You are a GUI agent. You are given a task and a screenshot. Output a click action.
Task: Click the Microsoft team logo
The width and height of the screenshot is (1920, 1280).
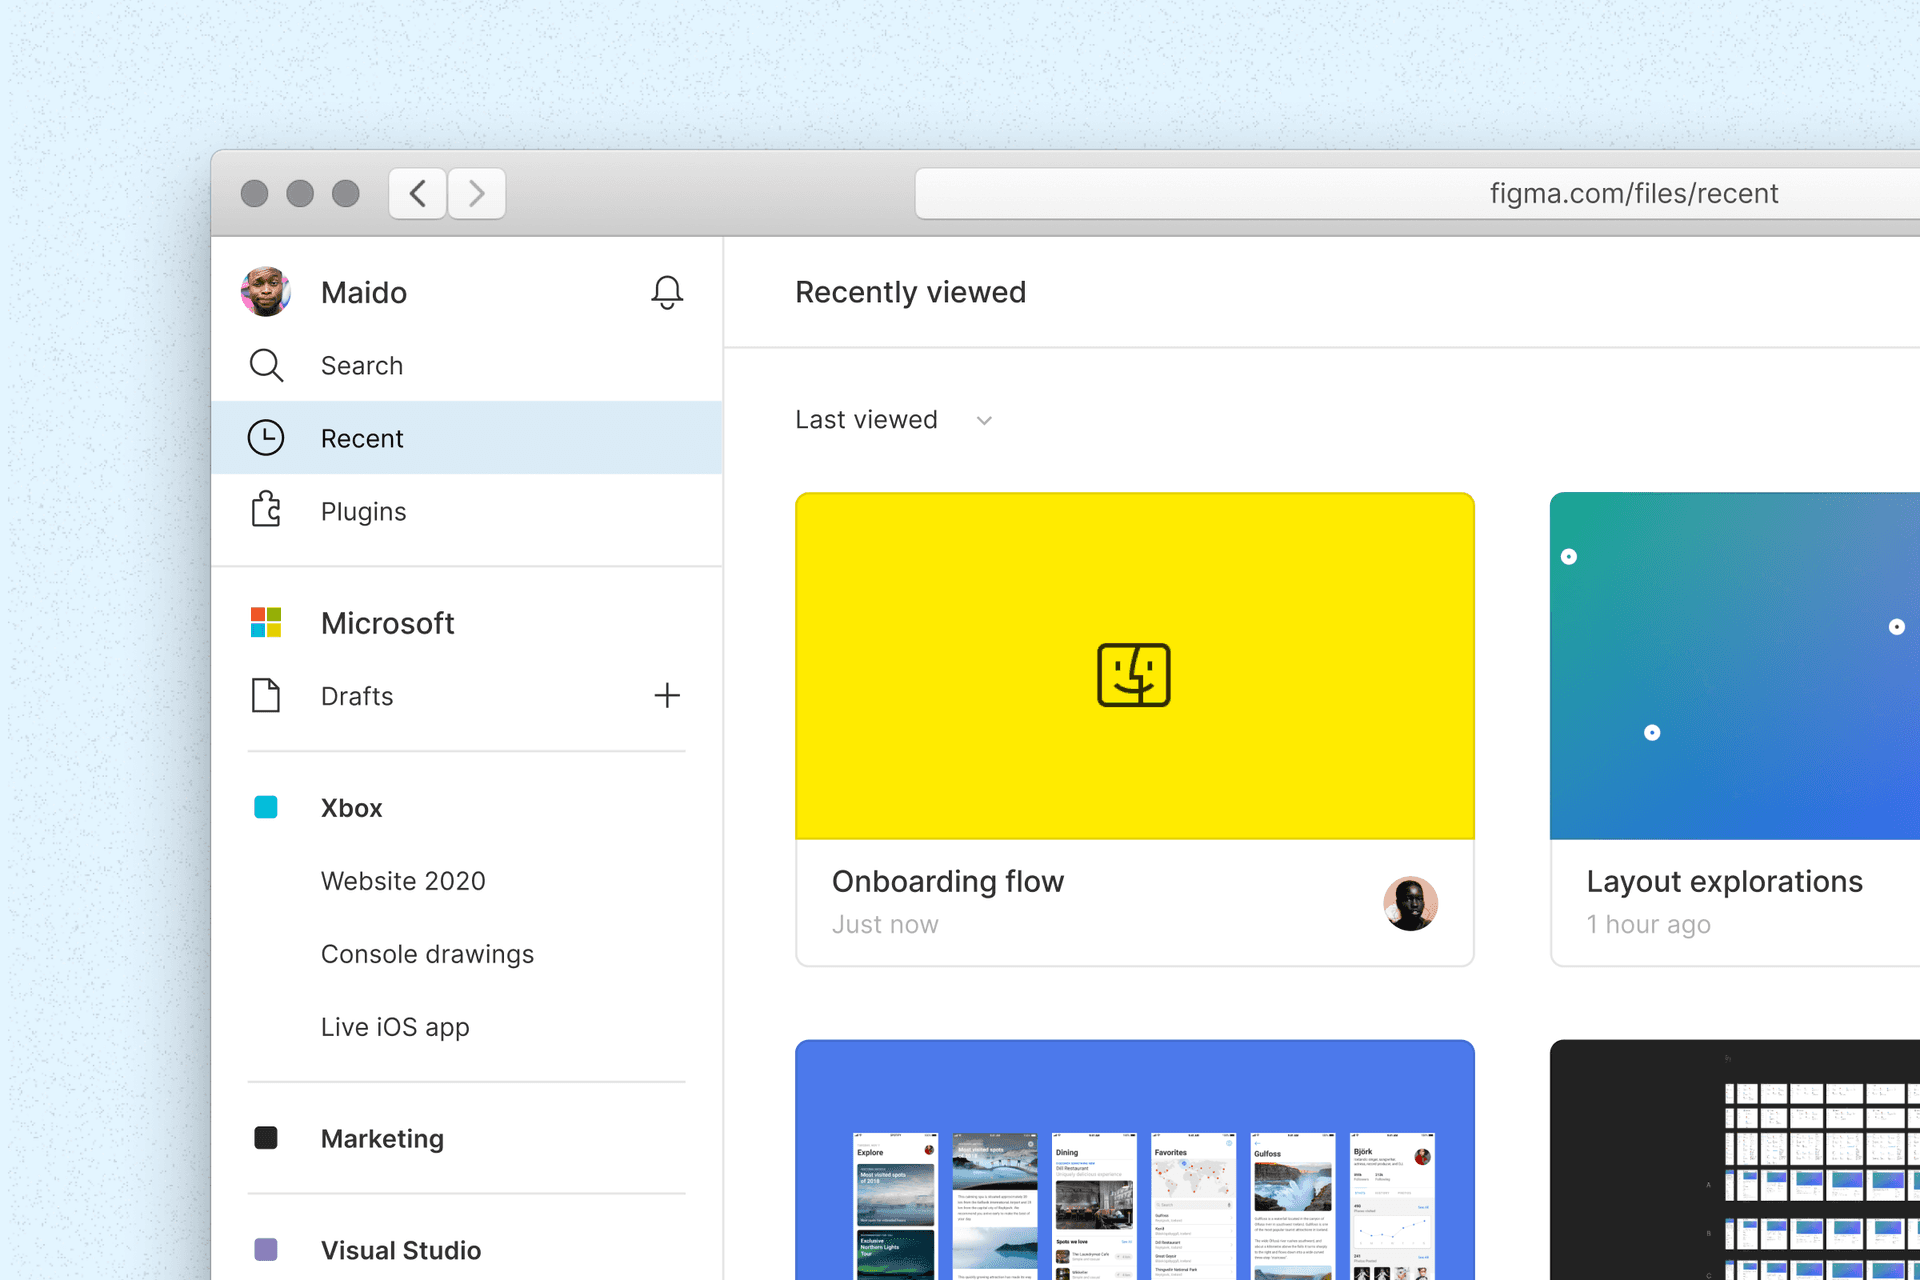point(266,622)
